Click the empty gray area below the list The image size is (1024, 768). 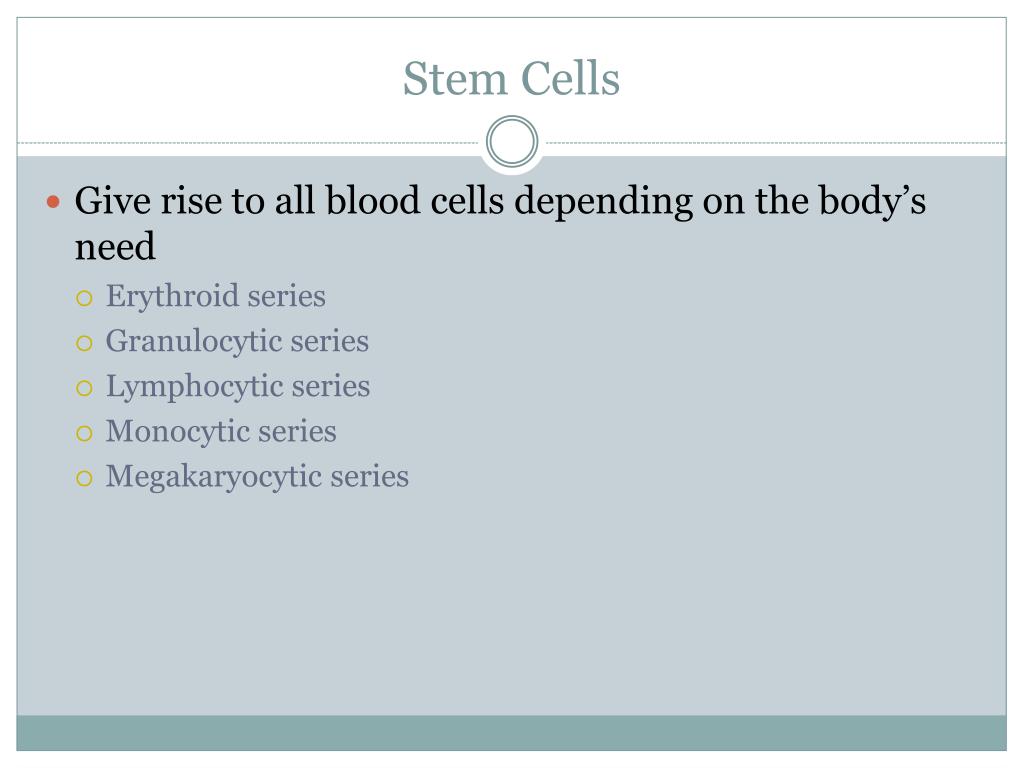coord(511,601)
